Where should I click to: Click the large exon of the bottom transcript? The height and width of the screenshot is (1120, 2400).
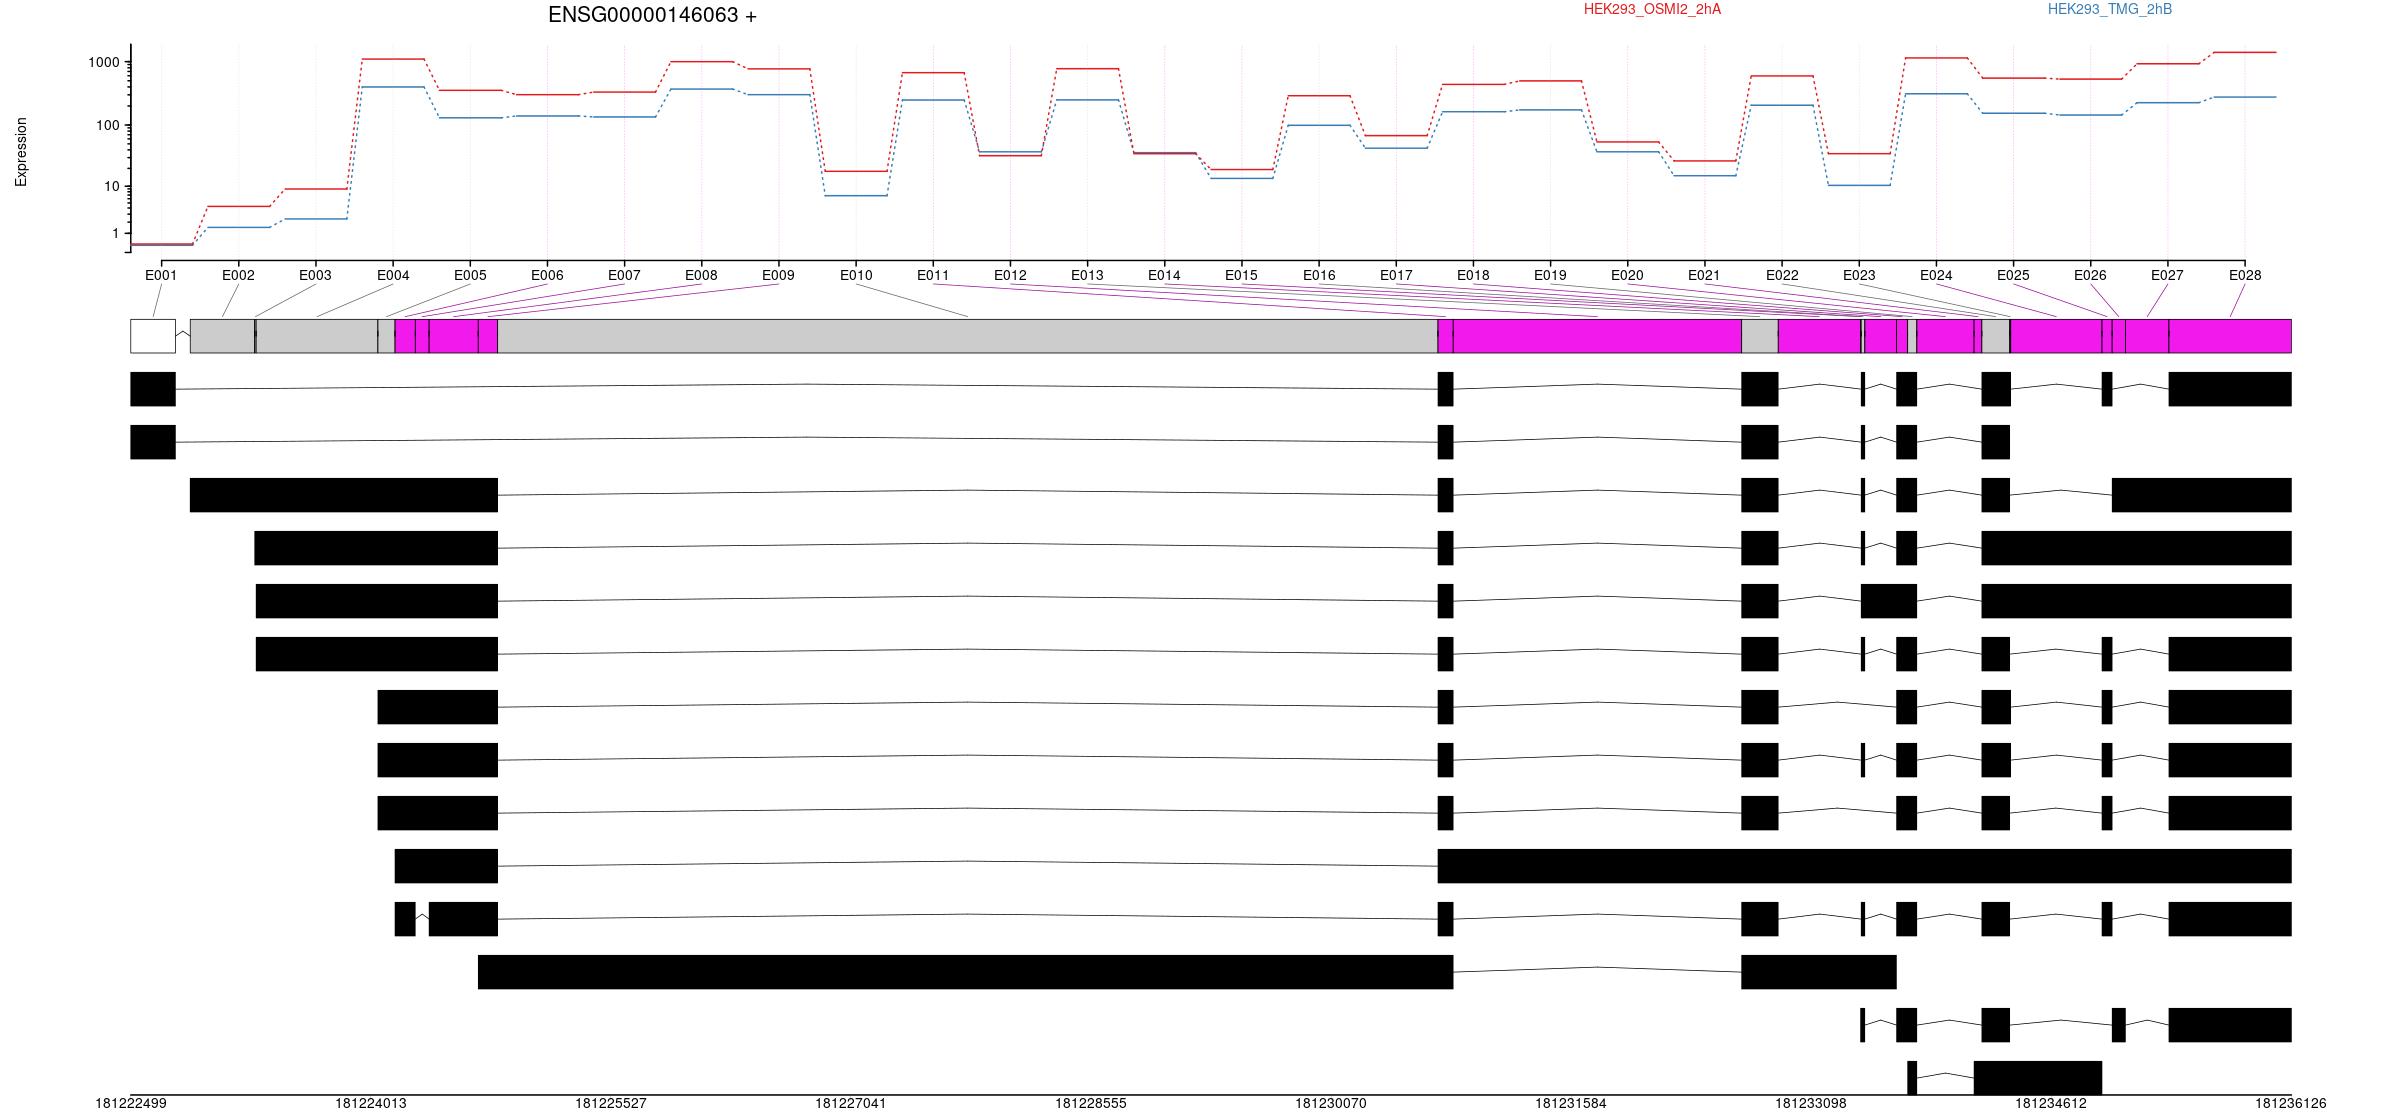pyautogui.click(x=2038, y=1078)
